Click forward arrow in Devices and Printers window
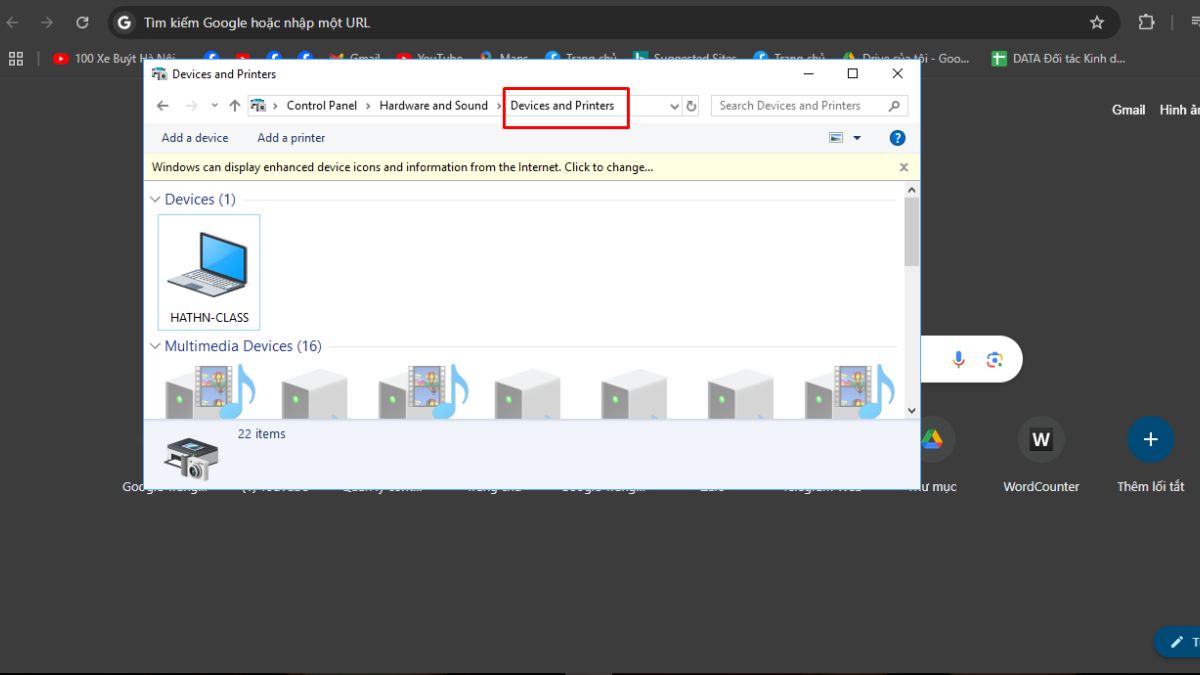The height and width of the screenshot is (675, 1200). point(192,106)
